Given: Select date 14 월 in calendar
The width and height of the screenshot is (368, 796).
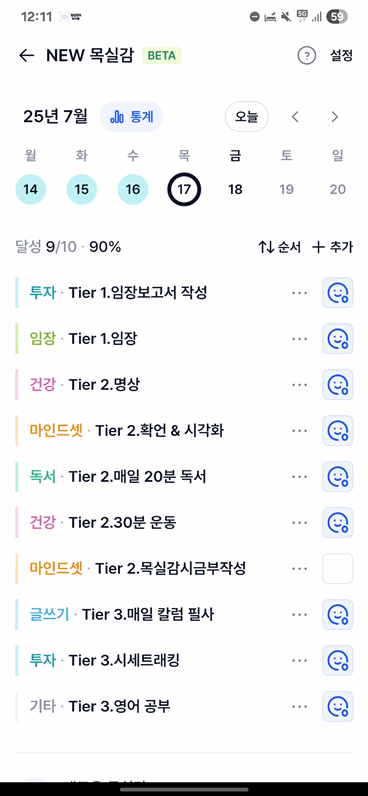Looking at the screenshot, I should (30, 190).
